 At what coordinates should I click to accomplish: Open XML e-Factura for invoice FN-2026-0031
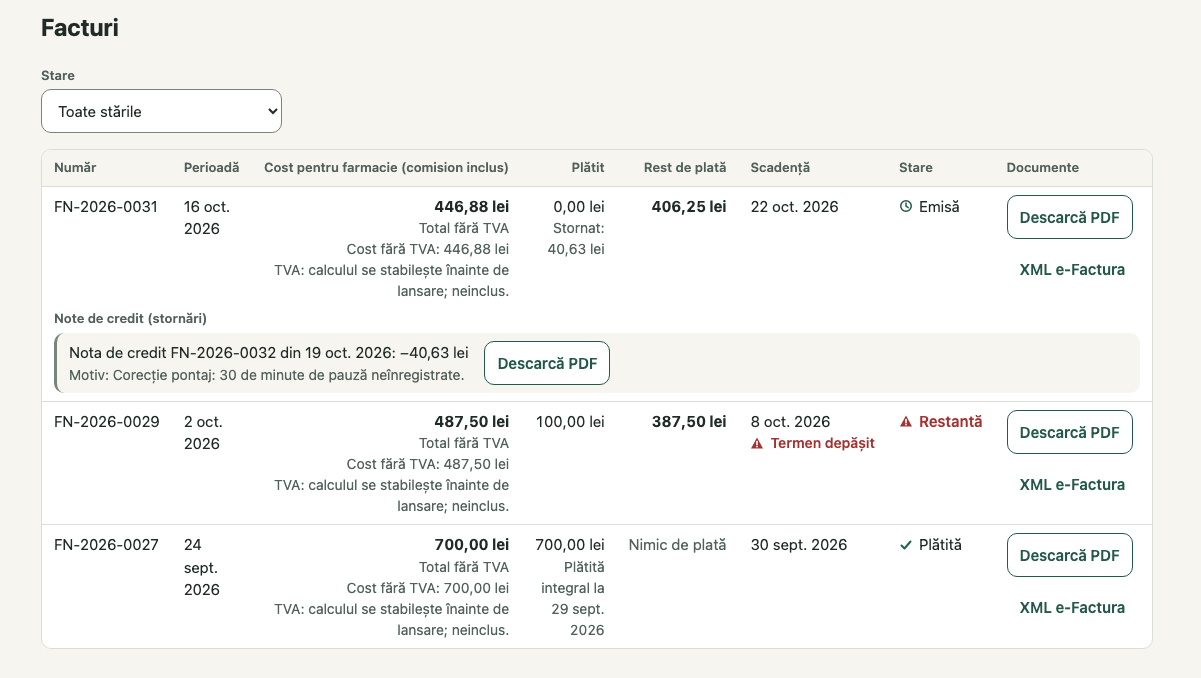1072,270
